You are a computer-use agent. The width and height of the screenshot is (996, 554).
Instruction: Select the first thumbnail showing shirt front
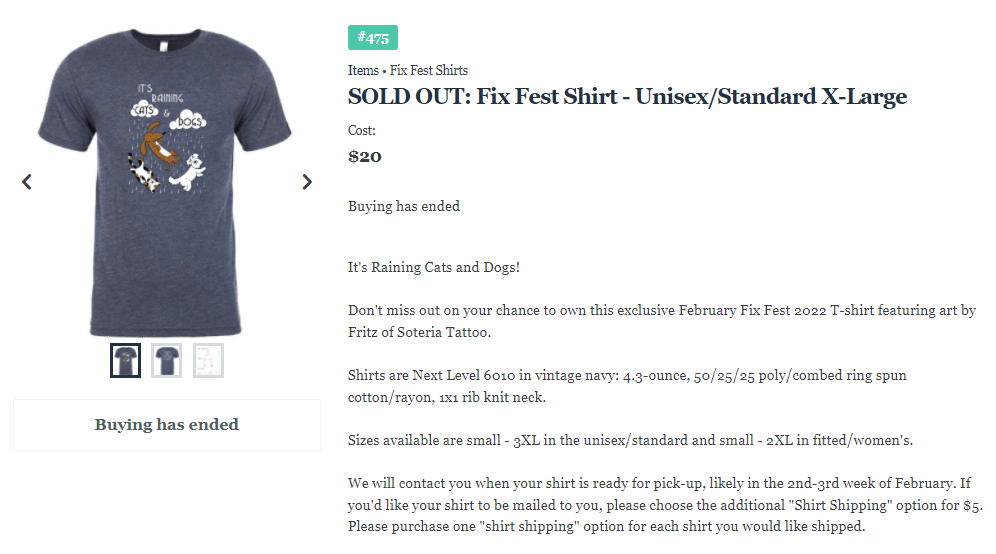tap(125, 360)
